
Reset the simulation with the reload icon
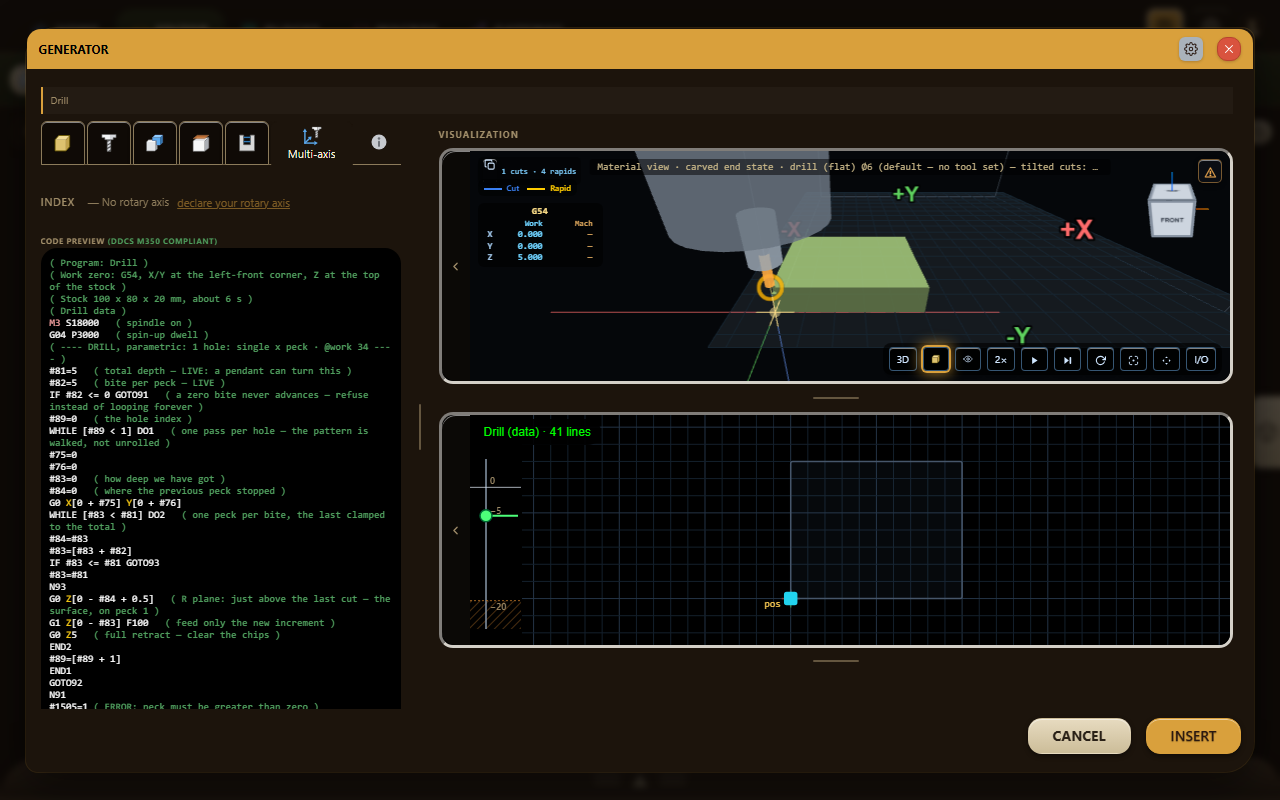click(1100, 359)
